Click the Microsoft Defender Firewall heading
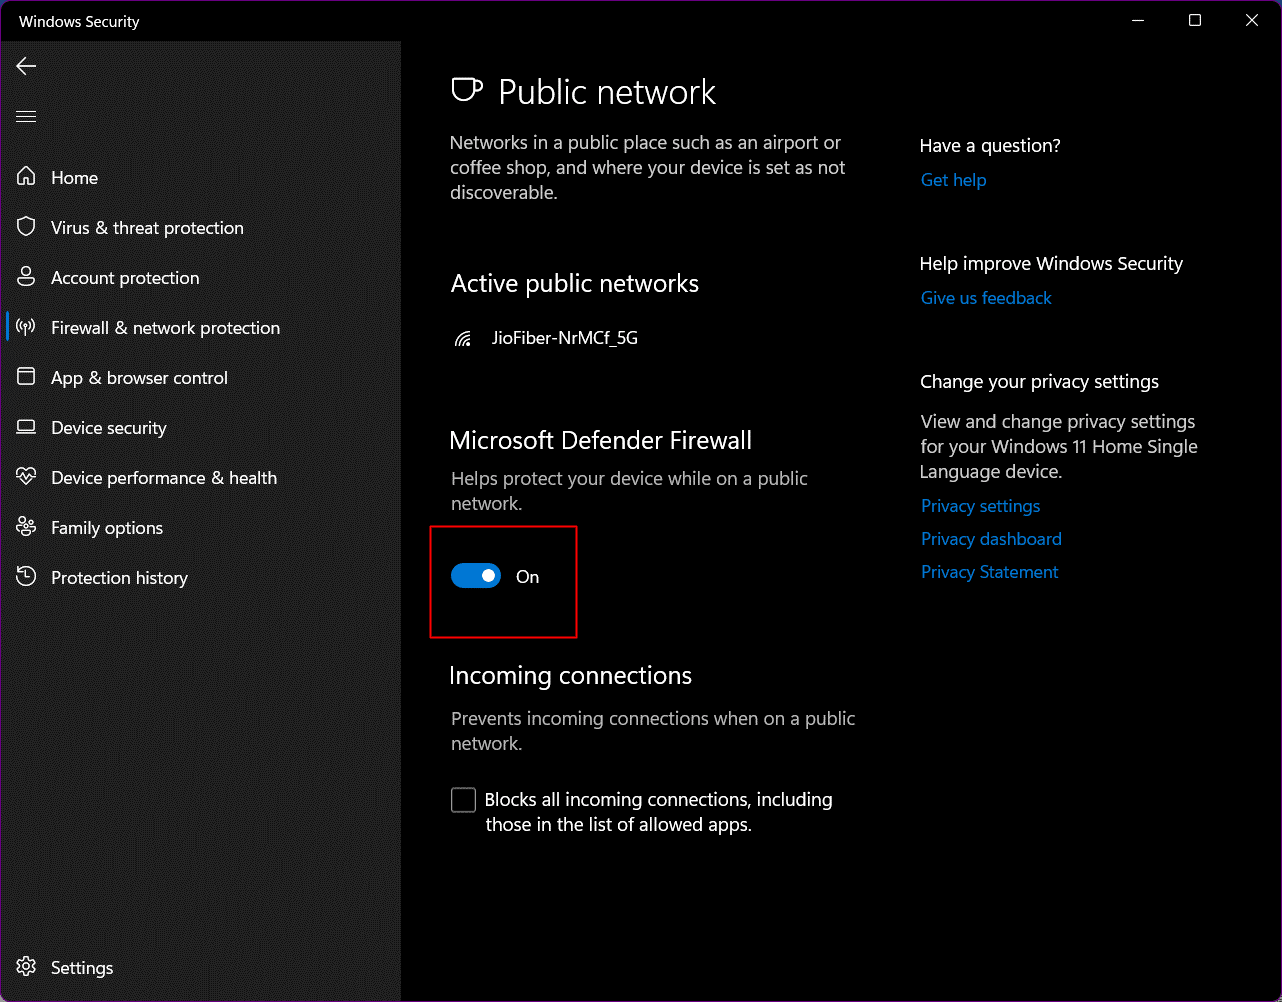This screenshot has height=1002, width=1282. [600, 440]
